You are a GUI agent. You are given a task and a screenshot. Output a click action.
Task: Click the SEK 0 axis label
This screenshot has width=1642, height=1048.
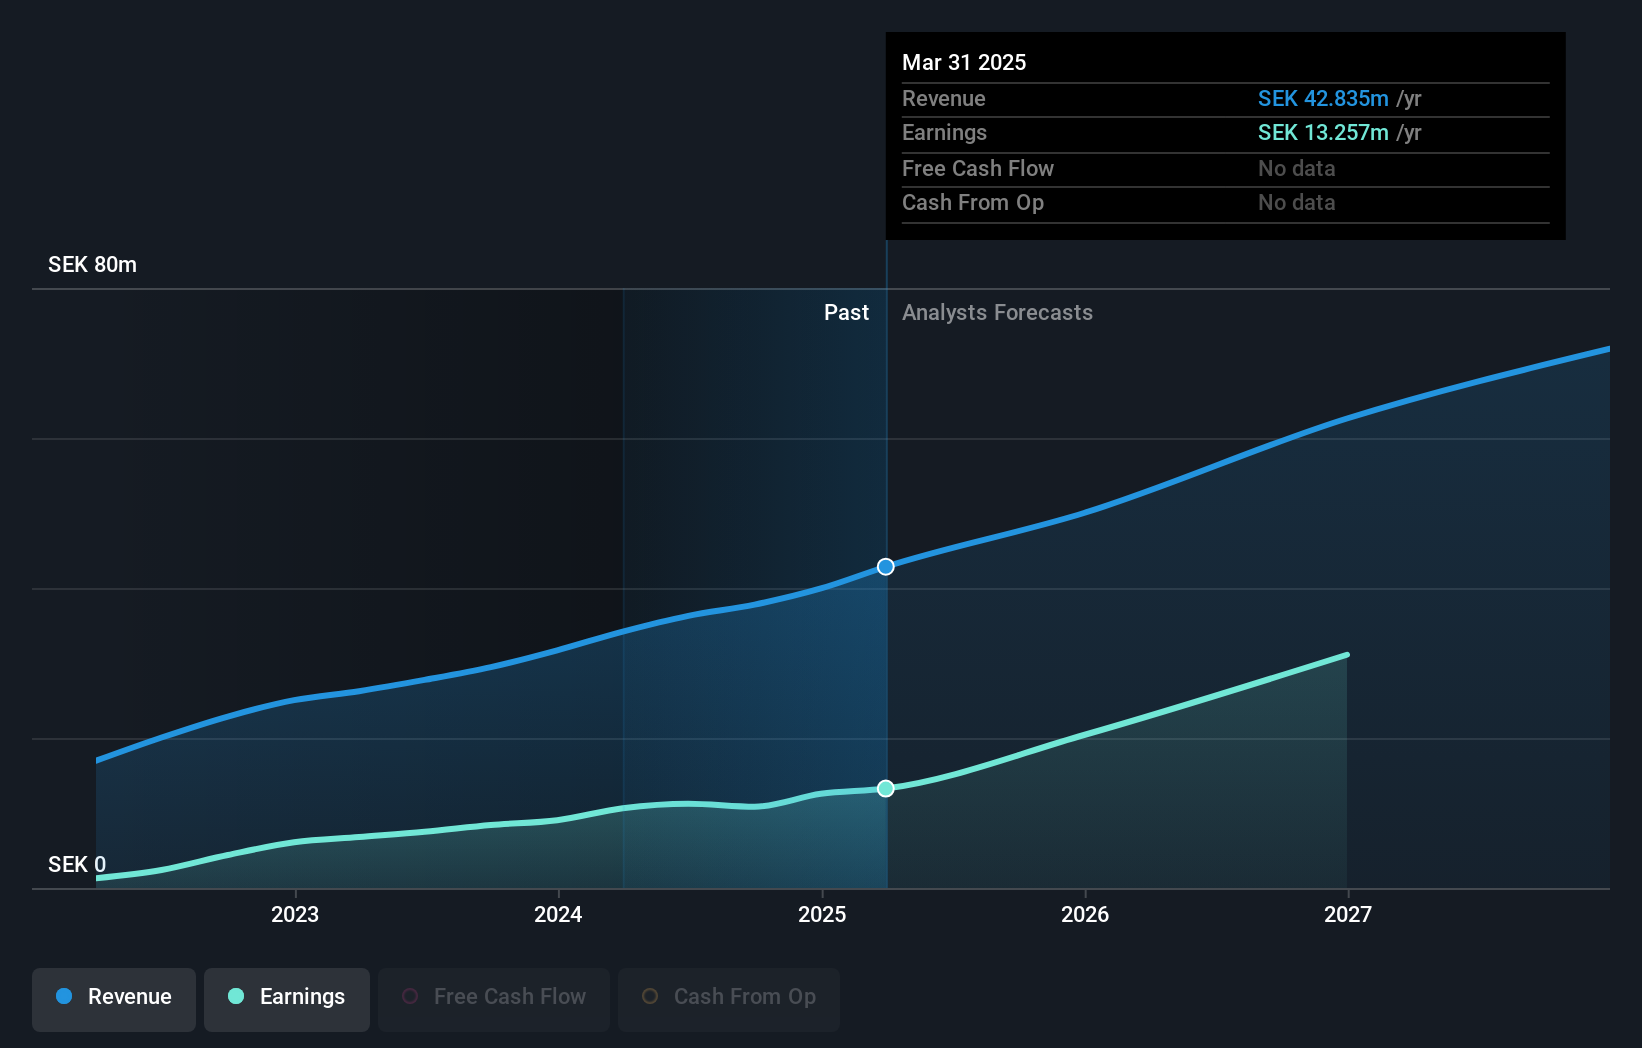[x=77, y=864]
